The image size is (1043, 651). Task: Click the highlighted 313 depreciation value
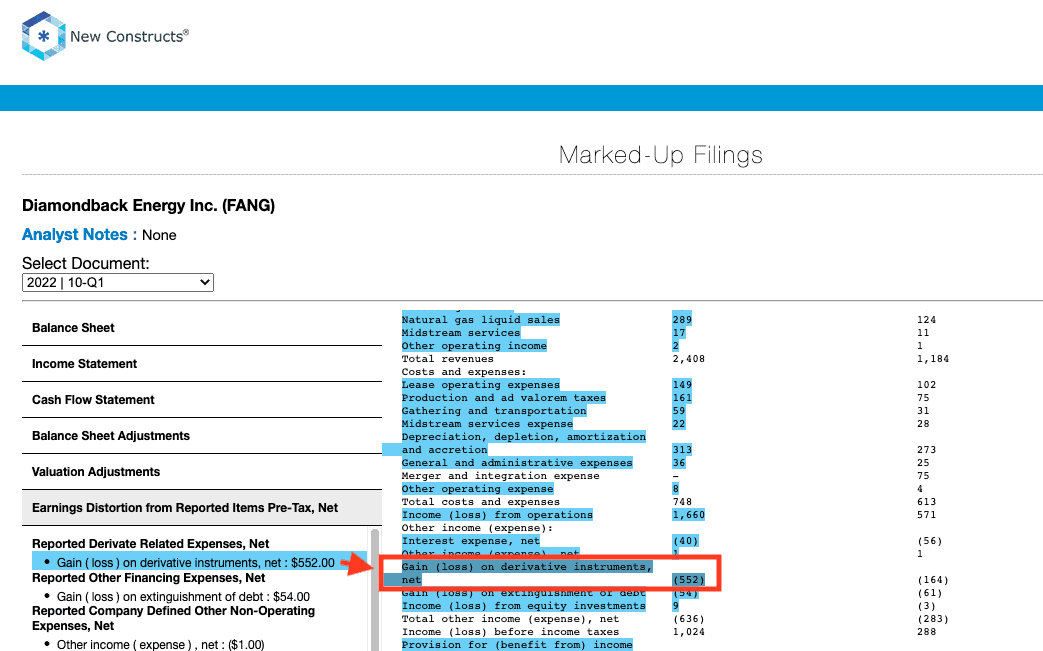click(x=682, y=450)
